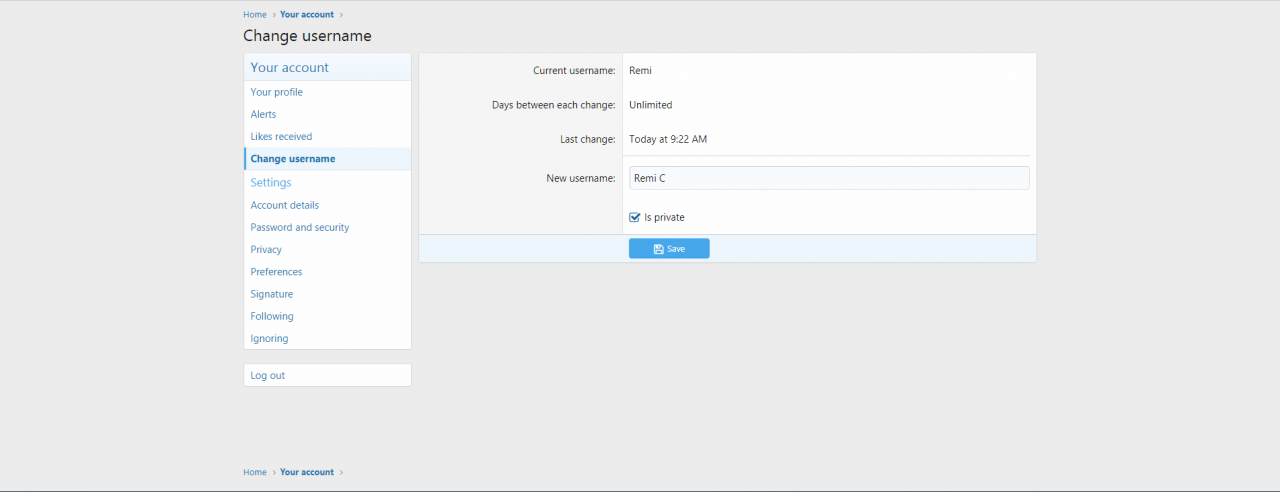Click Home in the bottom breadcrumb

click(x=255, y=472)
